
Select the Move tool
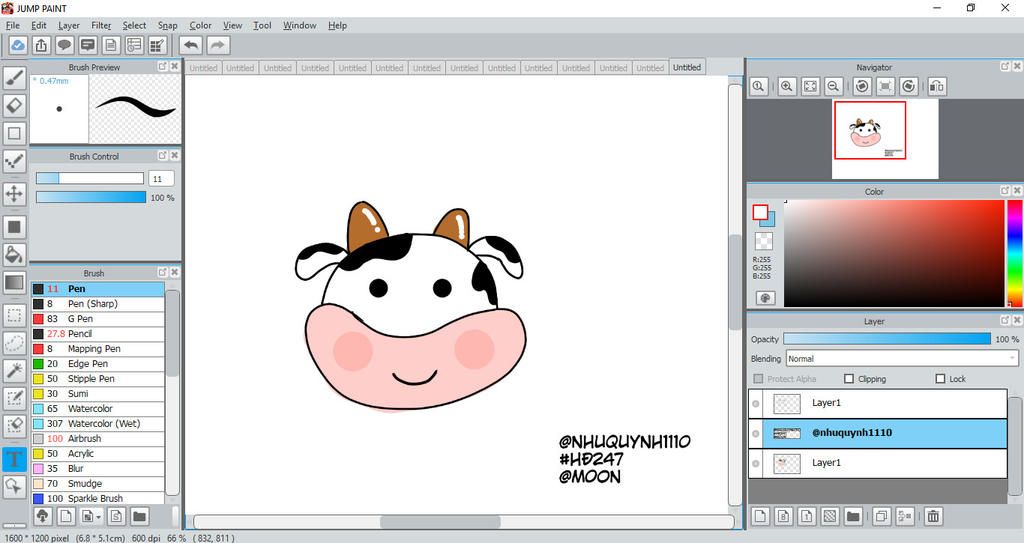coord(14,194)
